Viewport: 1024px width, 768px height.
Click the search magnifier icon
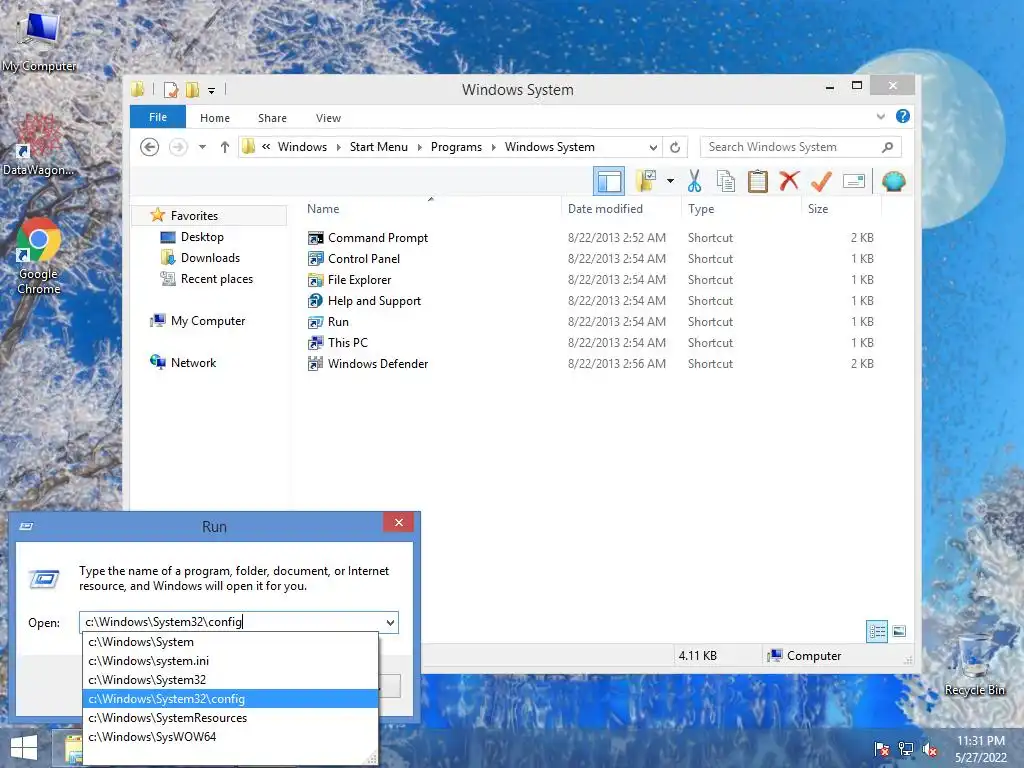[888, 147]
